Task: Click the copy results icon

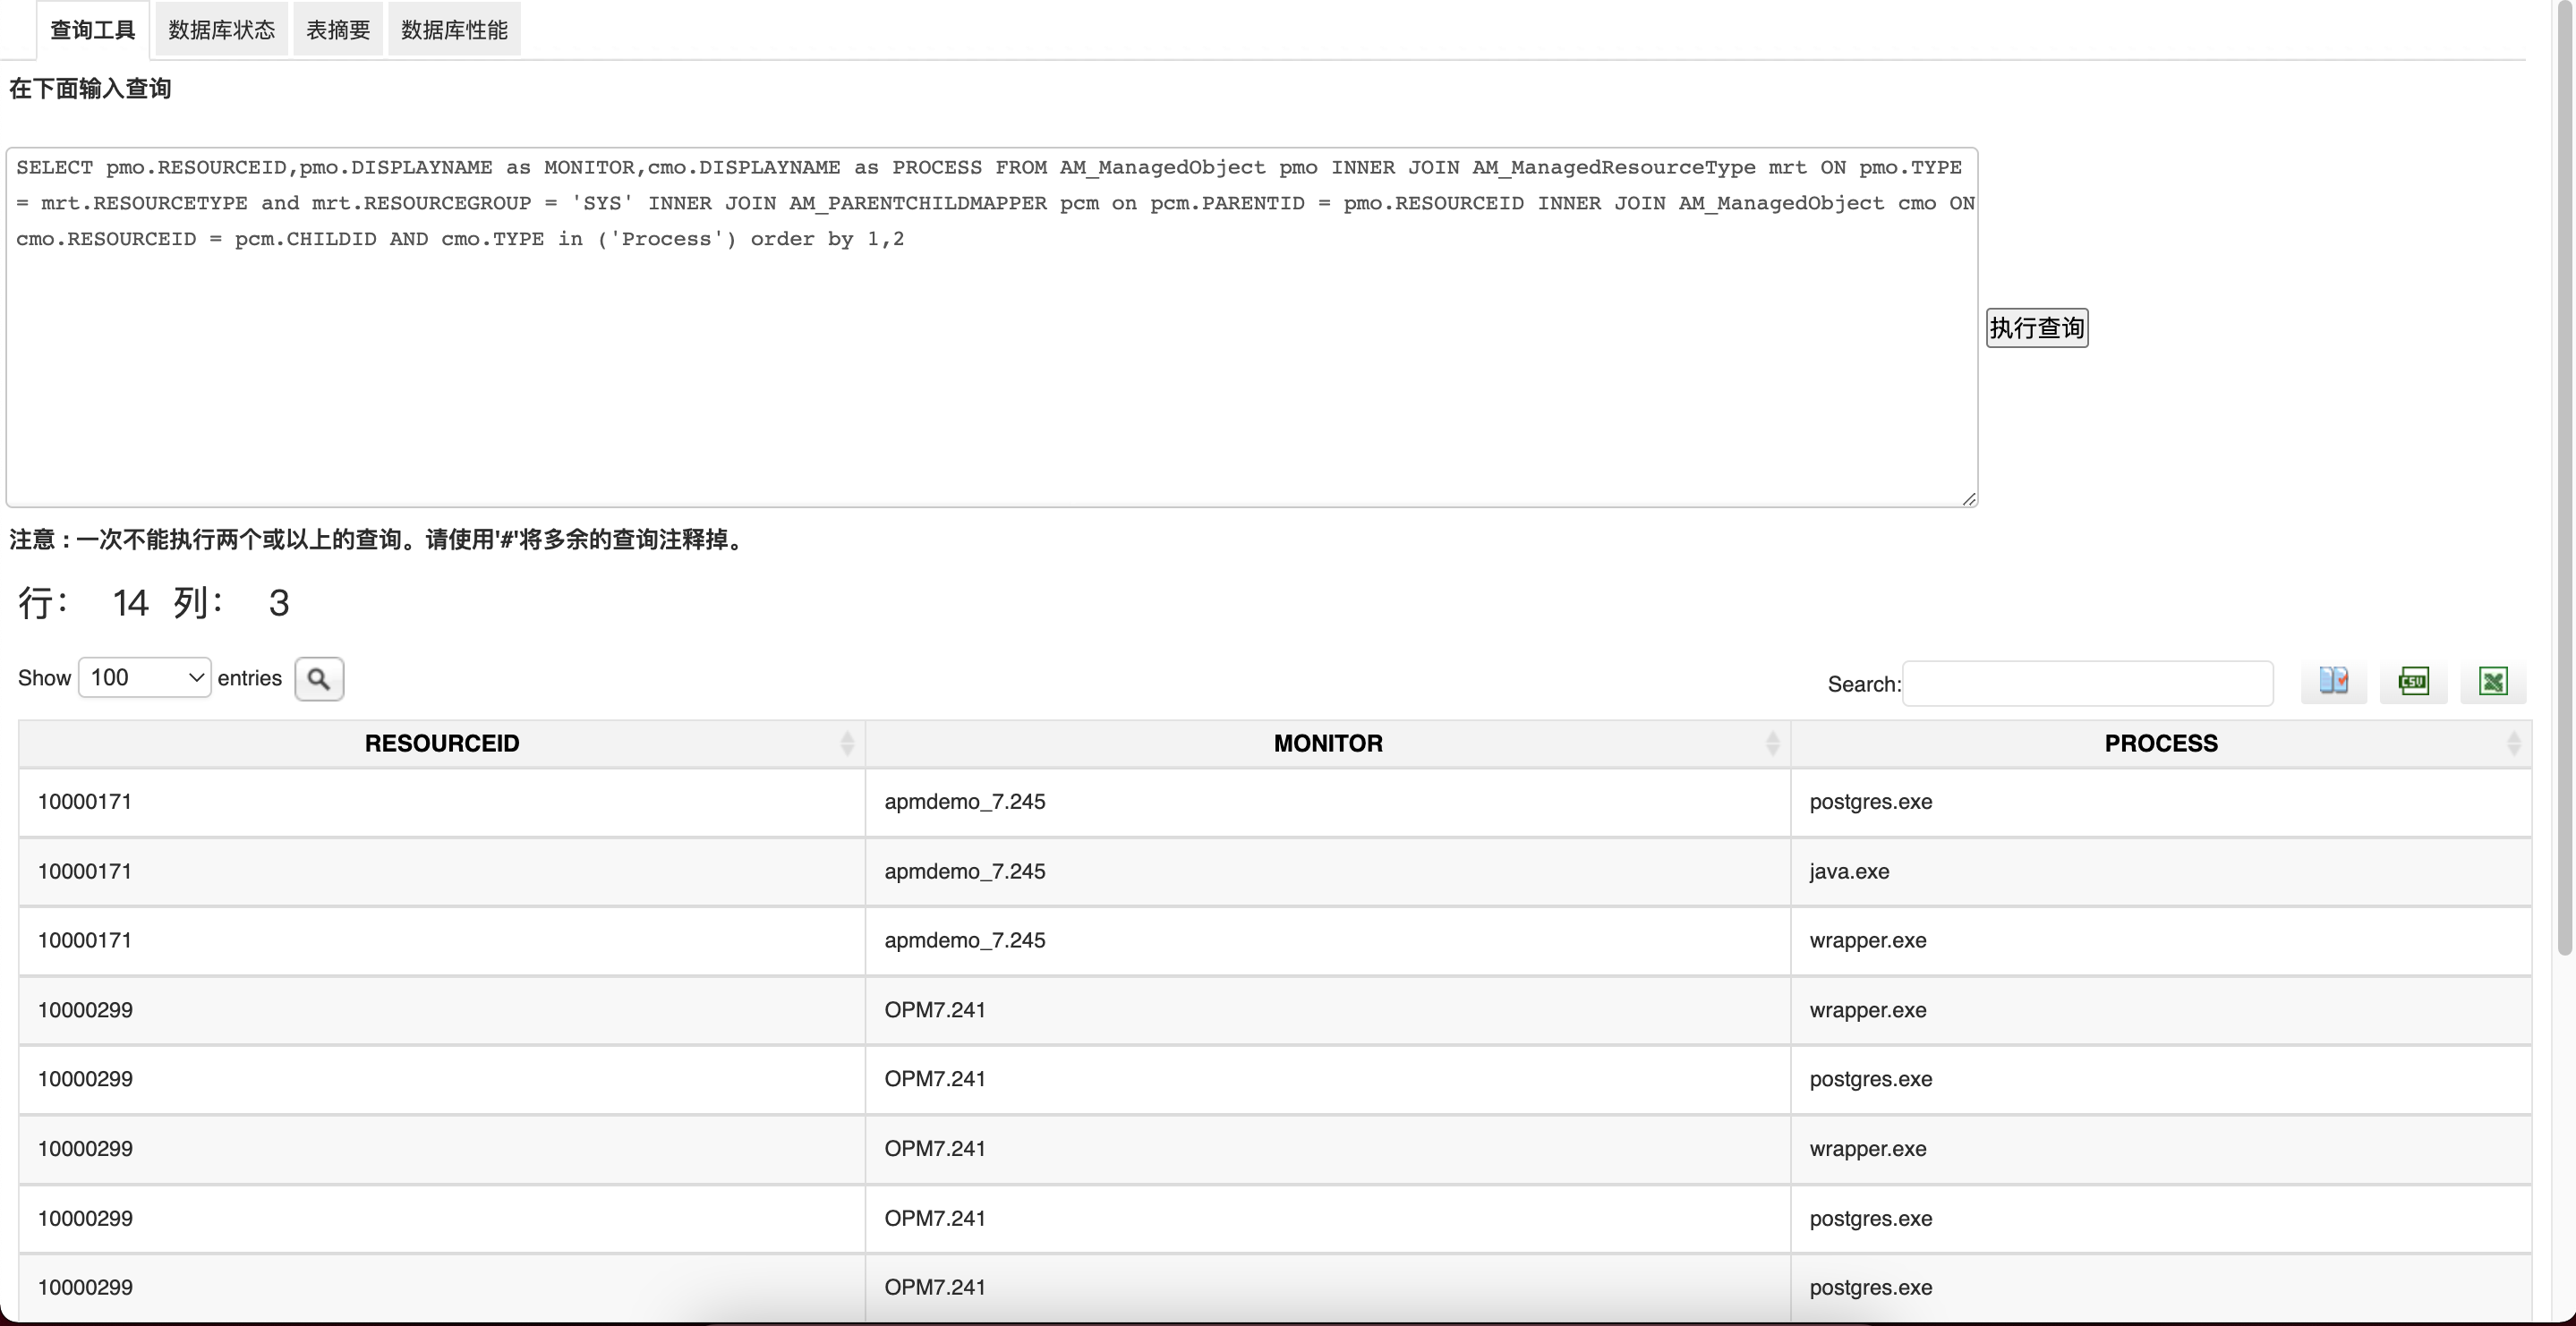Action: pyautogui.click(x=2333, y=682)
